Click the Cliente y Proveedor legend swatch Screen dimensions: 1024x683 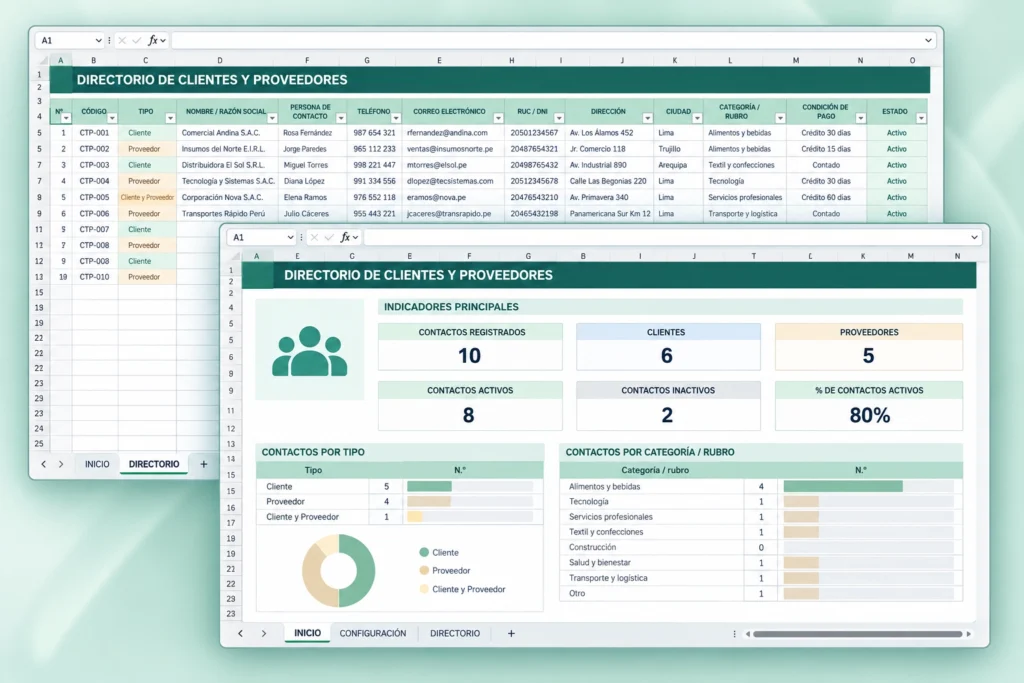coord(424,589)
